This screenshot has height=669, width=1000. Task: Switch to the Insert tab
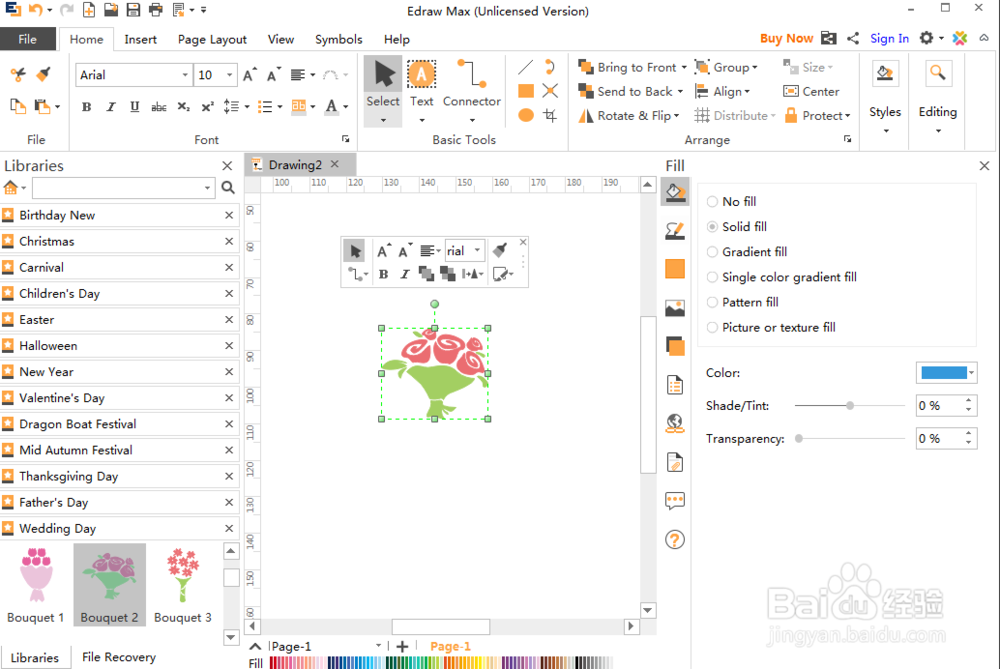140,39
